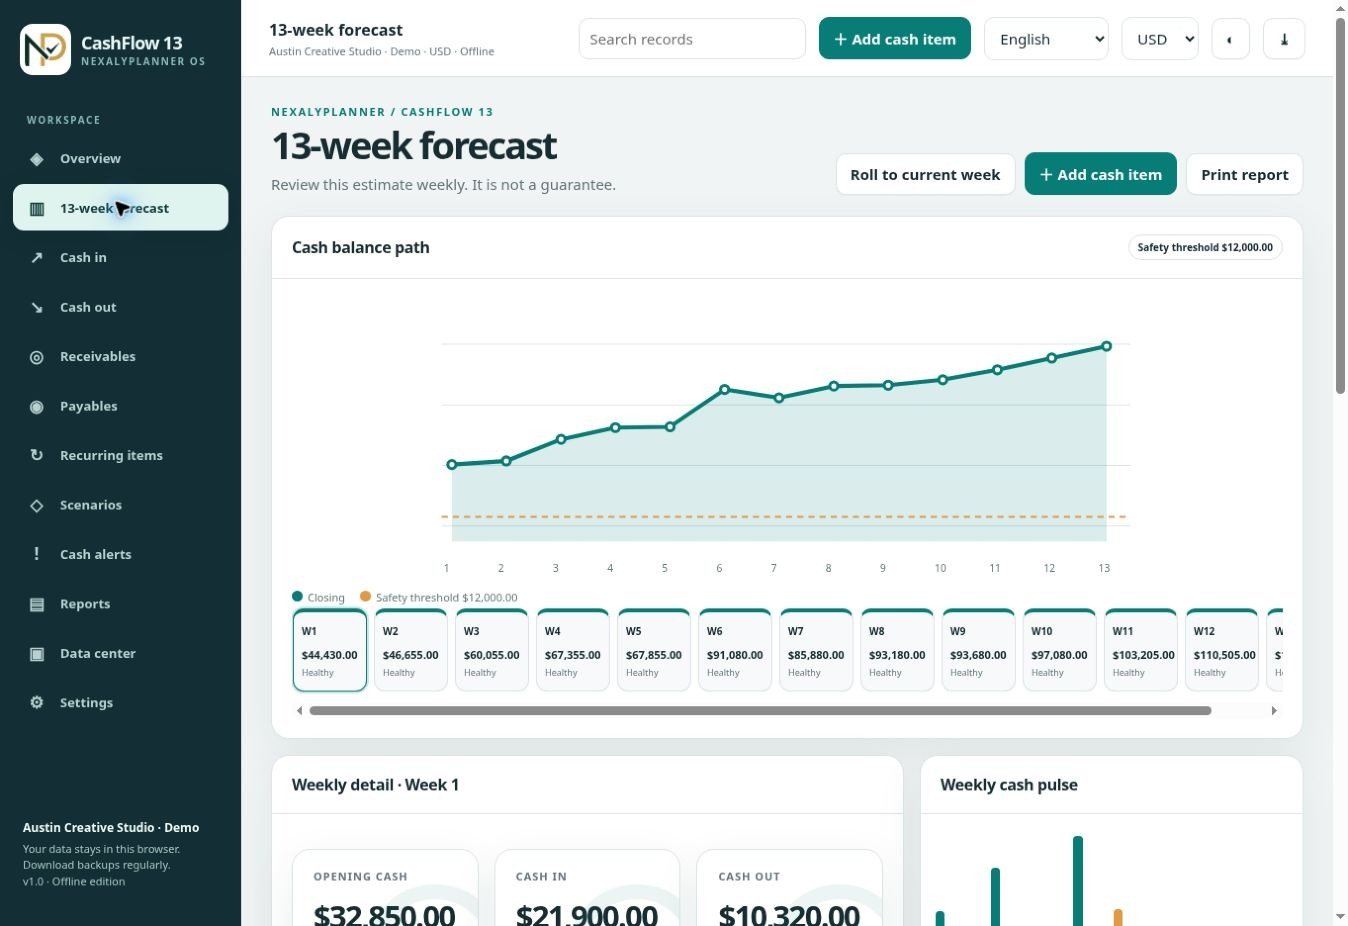Image resolution: width=1348 pixels, height=926 pixels.
Task: Click the dark mode moon icon button
Action: [x=1230, y=39]
